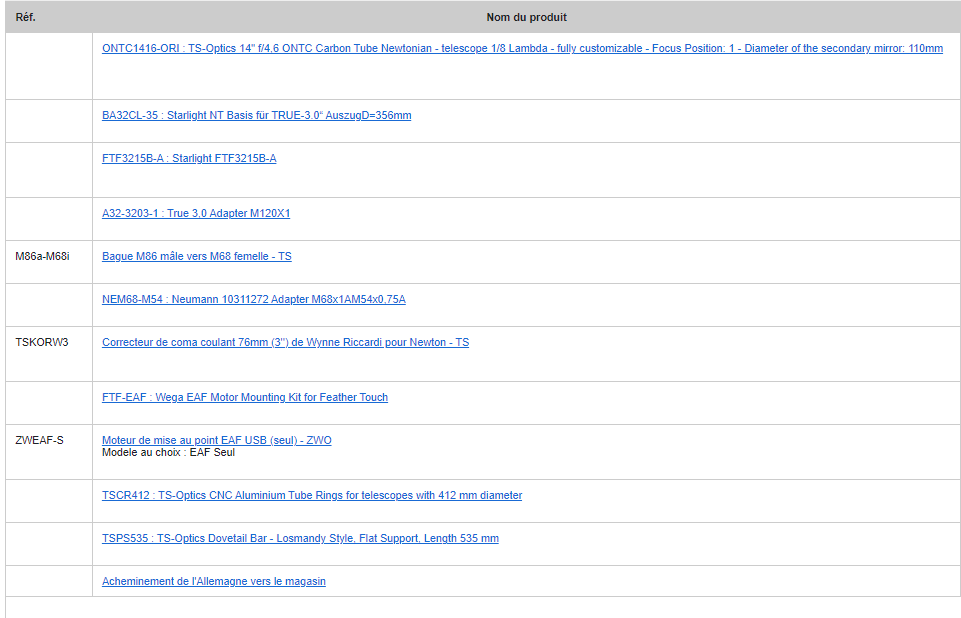
Task: Click the 'Nom du produit' column header
Action: (x=526, y=17)
